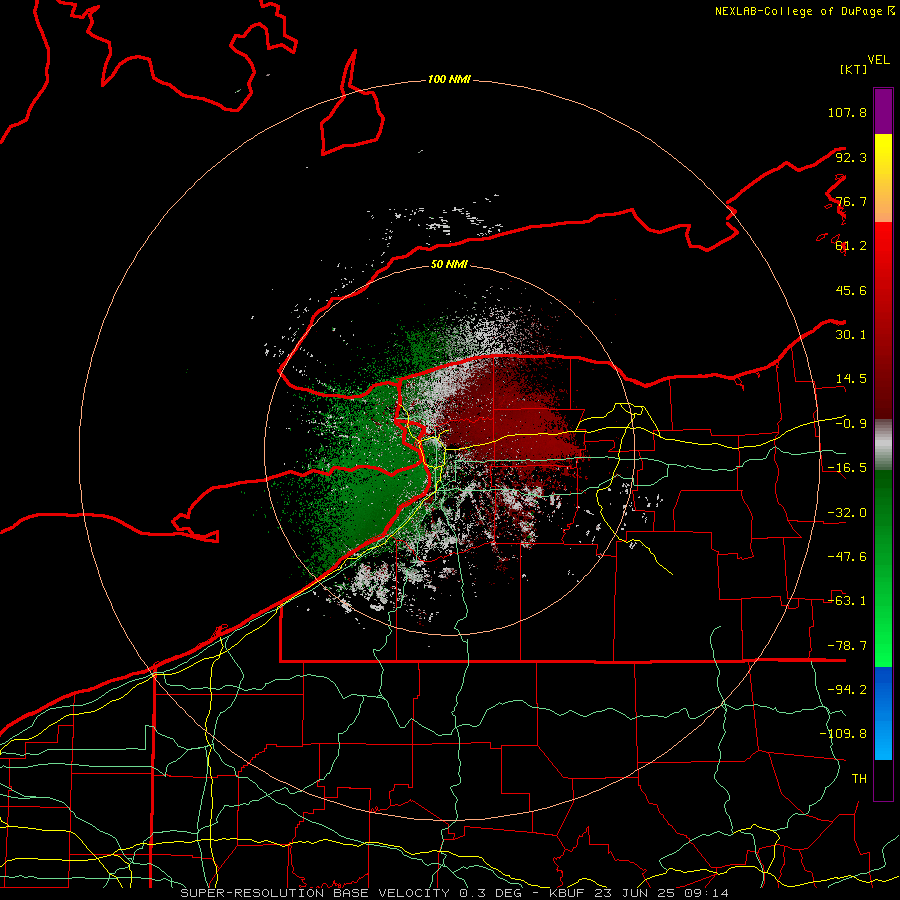Select the 50 NMI range ring label
Screen dimensions: 900x900
tap(449, 264)
